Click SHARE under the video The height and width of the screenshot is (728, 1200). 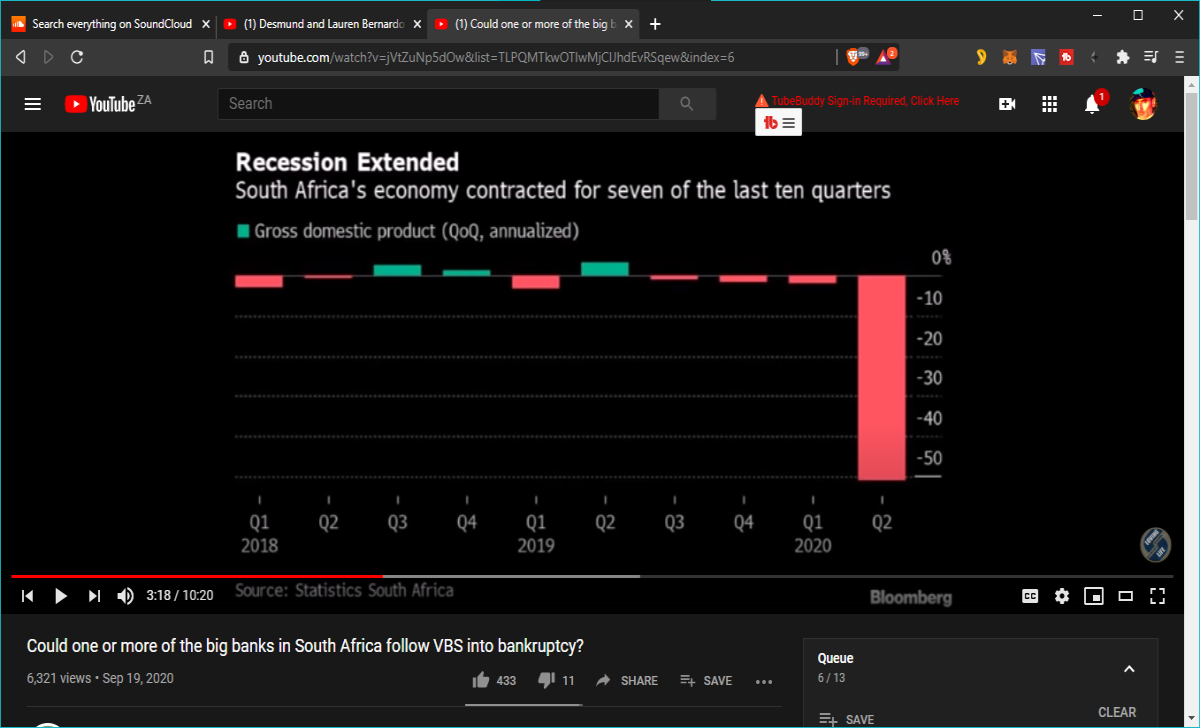[x=627, y=681]
